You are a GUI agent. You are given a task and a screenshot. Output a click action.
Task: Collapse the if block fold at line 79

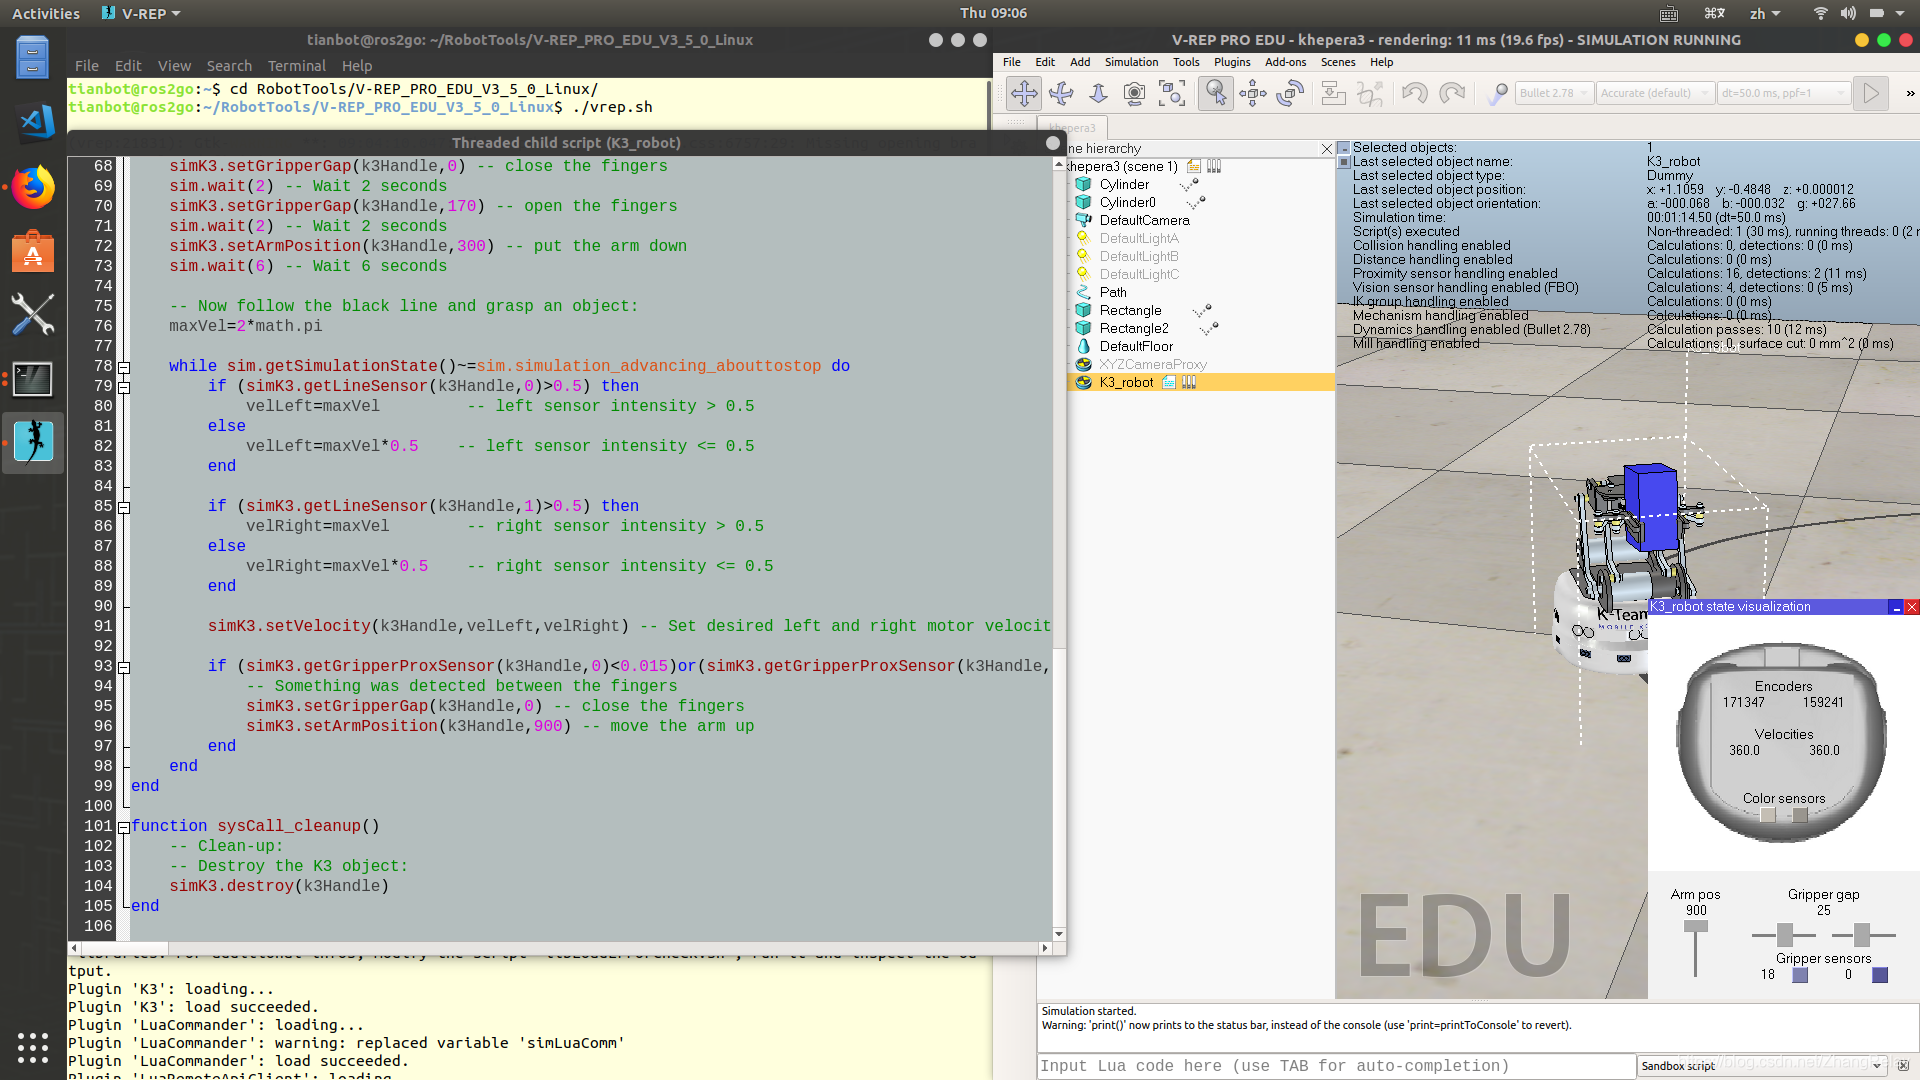pyautogui.click(x=124, y=387)
